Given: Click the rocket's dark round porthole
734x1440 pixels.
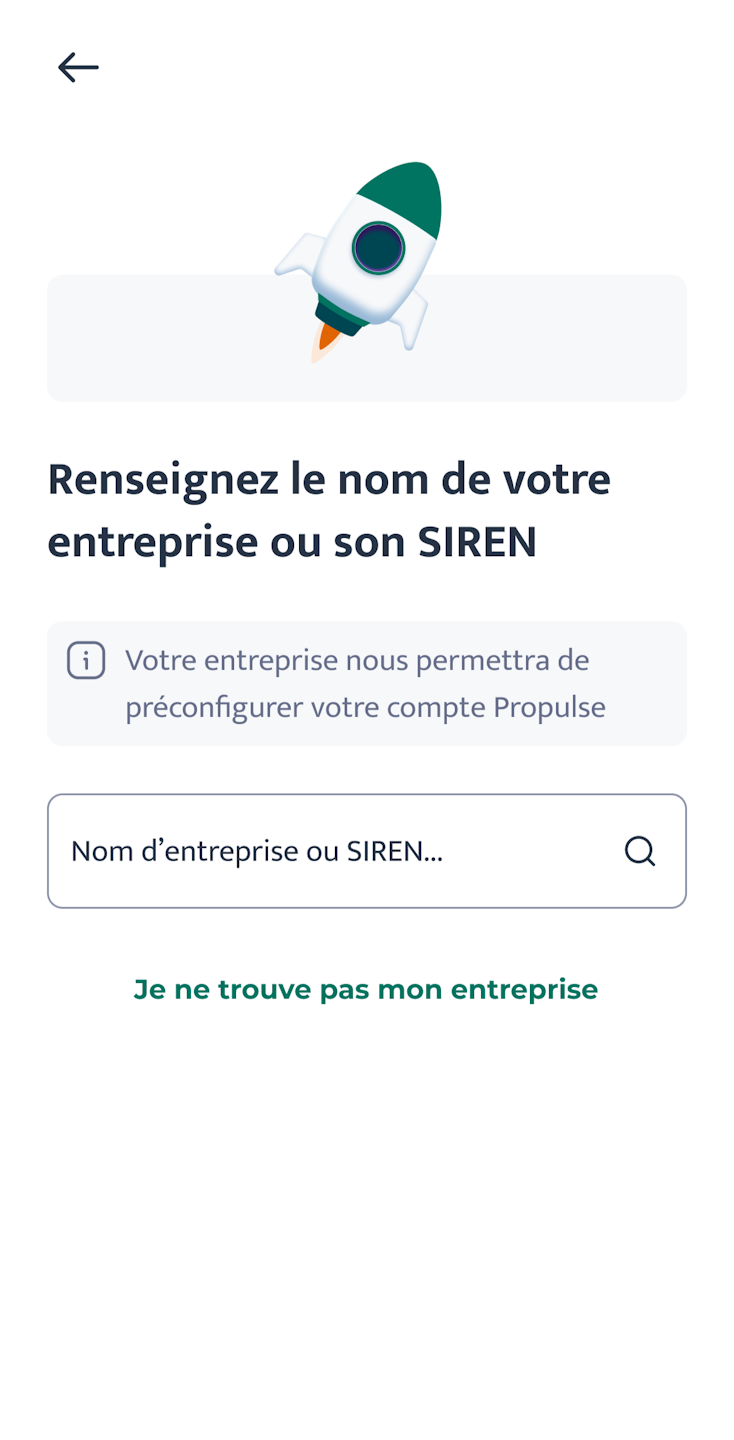Looking at the screenshot, I should pos(378,248).
